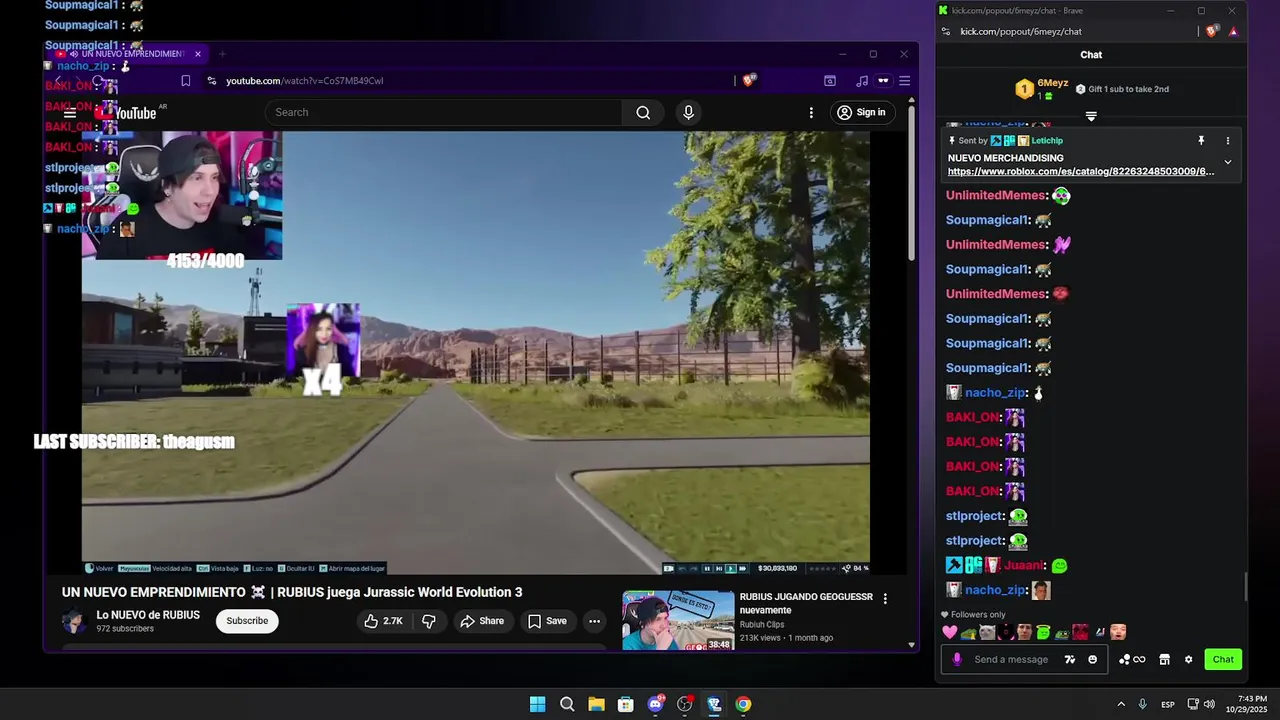This screenshot has width=1280, height=720.
Task: Type in the YouTube Search field
Action: (x=443, y=112)
